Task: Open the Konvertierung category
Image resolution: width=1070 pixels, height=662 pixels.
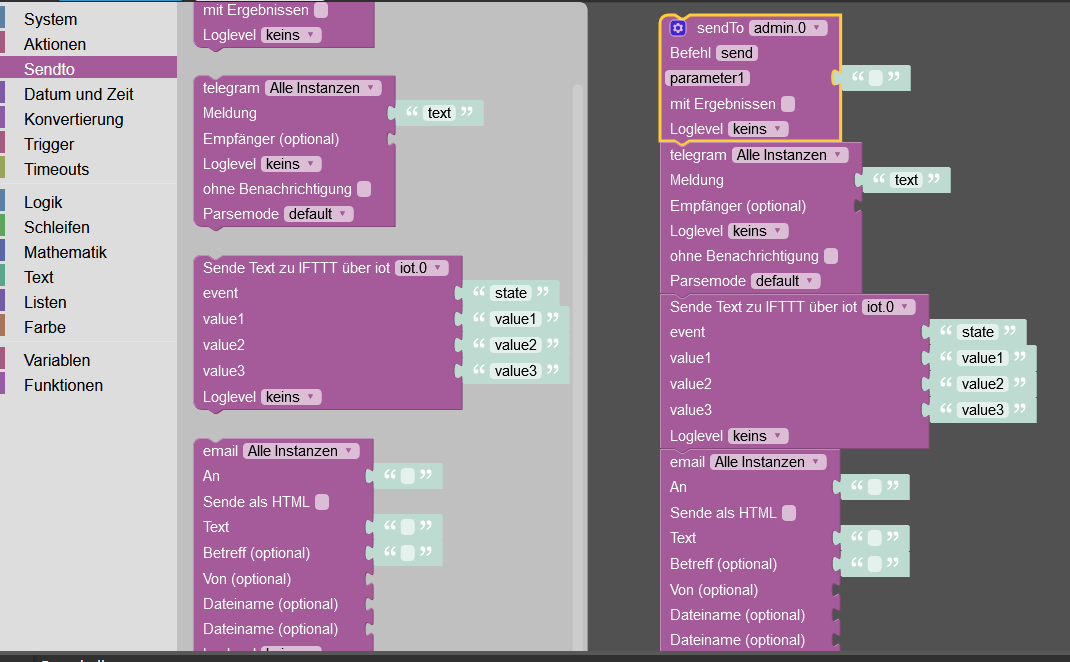Action: coord(74,119)
